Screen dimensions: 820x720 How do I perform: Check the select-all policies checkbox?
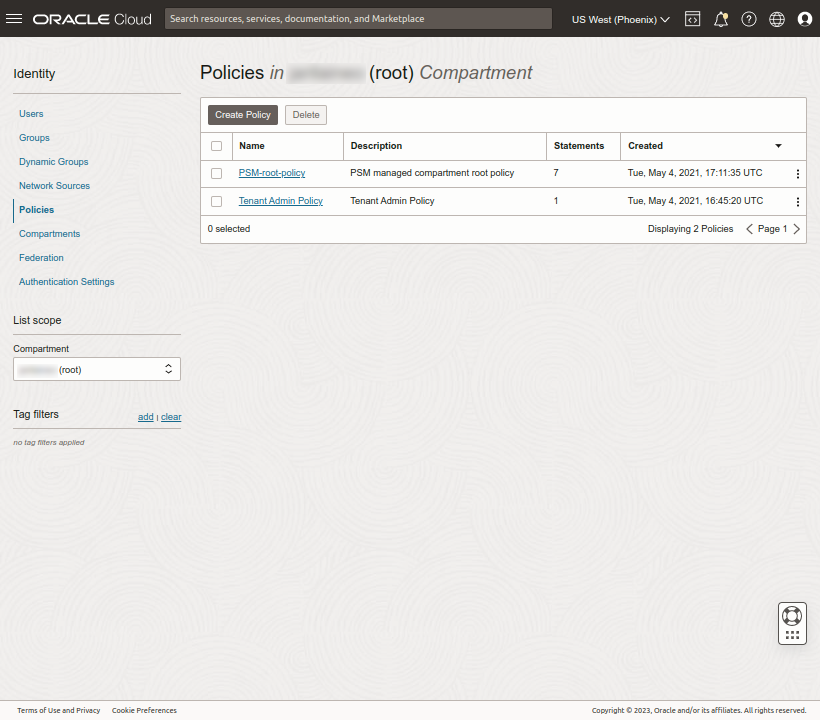(x=217, y=145)
